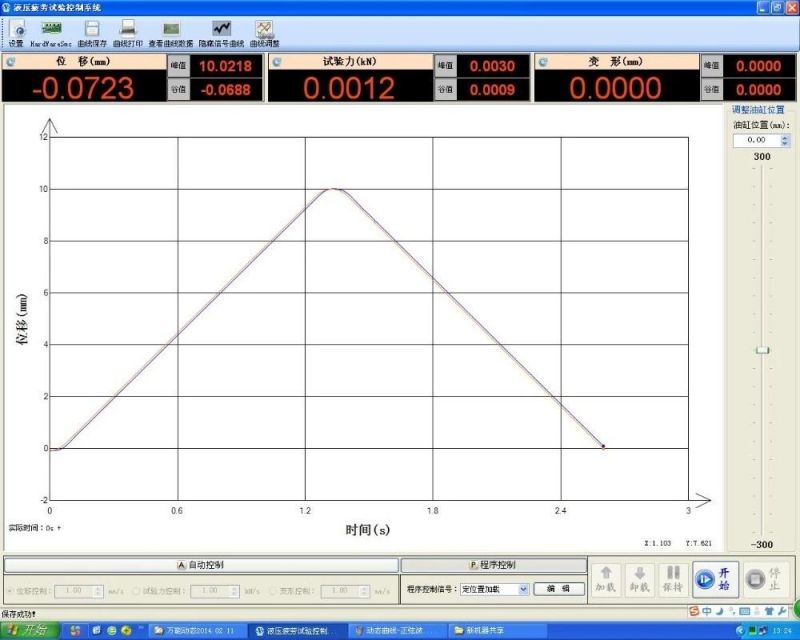Click the 编辑 edit button
800x640 pixels.
559,589
